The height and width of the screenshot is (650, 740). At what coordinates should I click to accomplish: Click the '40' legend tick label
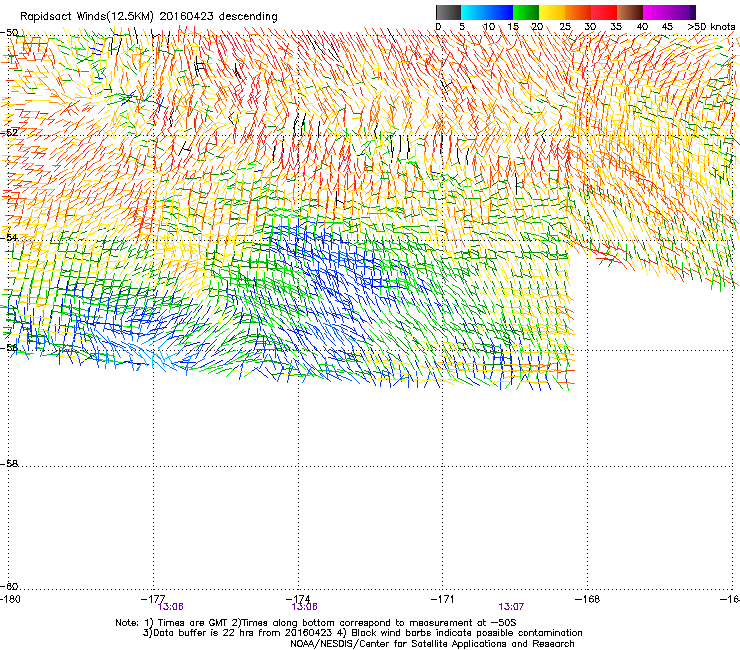(642, 27)
